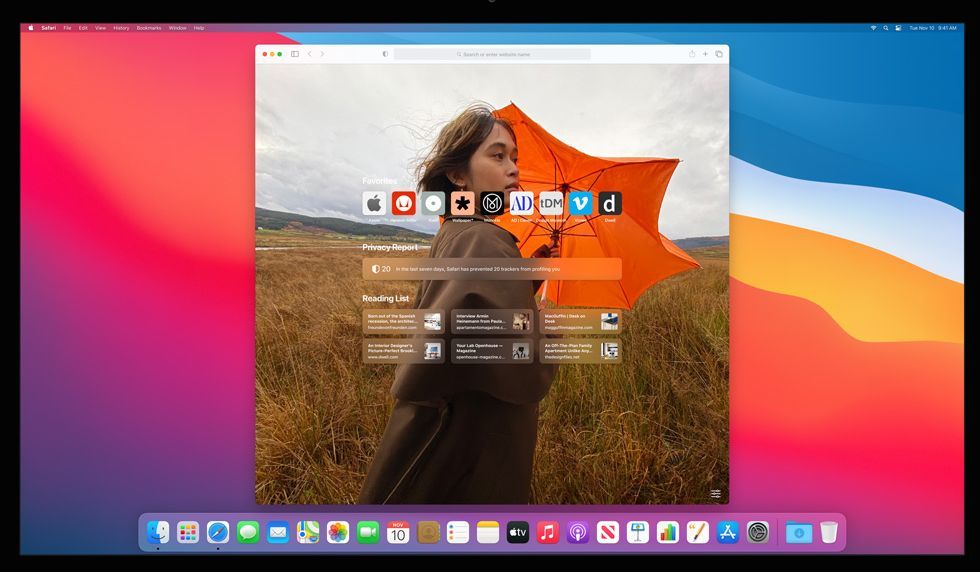980x572 pixels.
Task: Launch Apple TV from the Dock
Action: click(x=518, y=533)
